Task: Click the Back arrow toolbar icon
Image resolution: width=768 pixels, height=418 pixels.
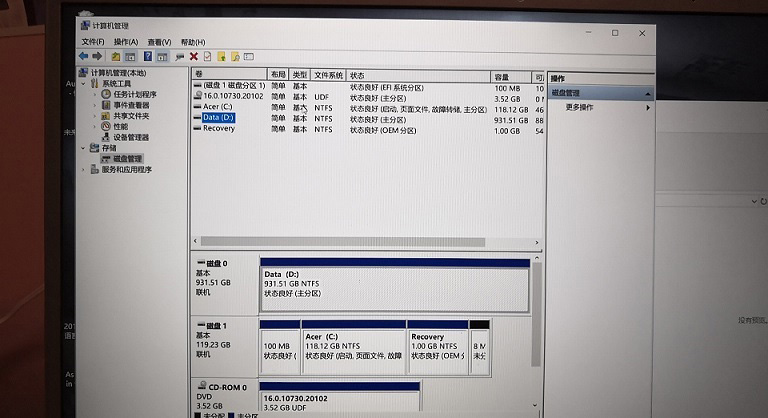Action: point(84,56)
